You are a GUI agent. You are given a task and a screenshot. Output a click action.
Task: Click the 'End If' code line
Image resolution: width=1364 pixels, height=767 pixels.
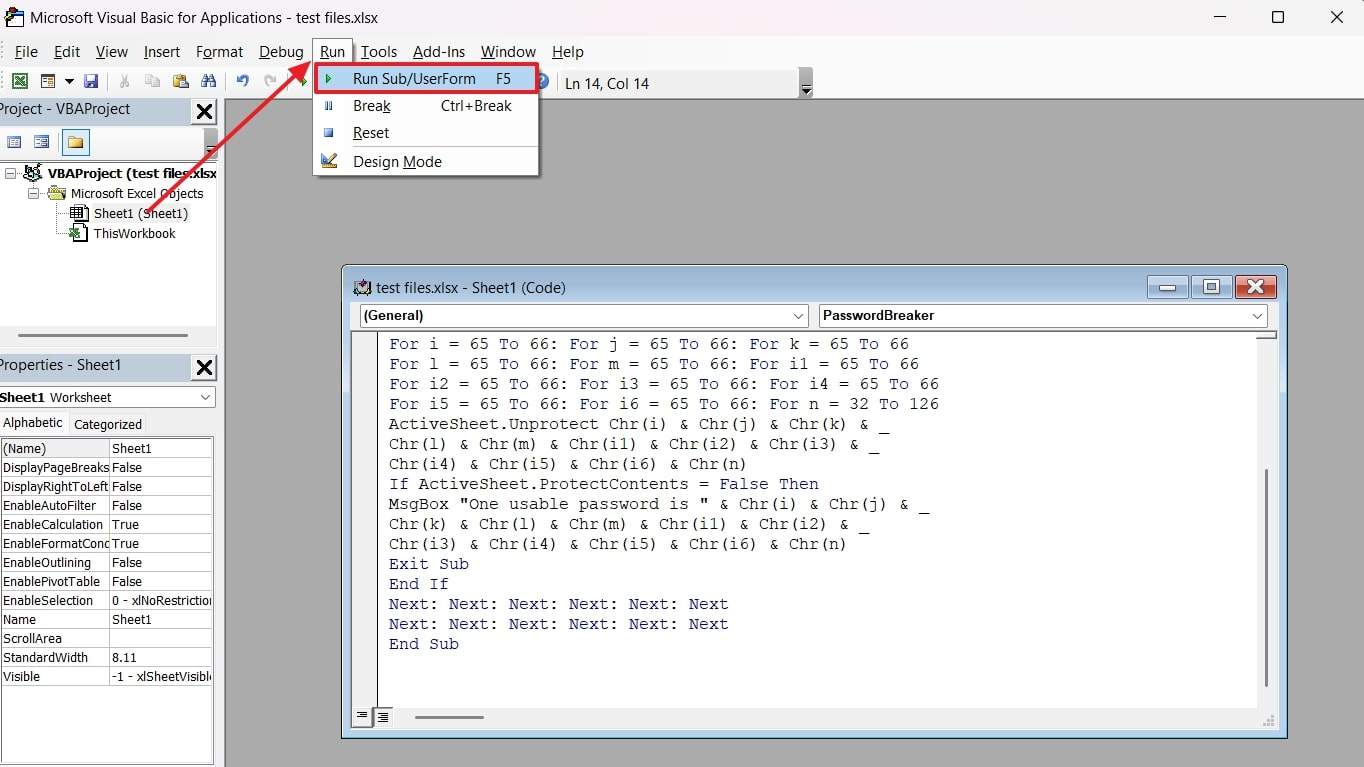[419, 584]
